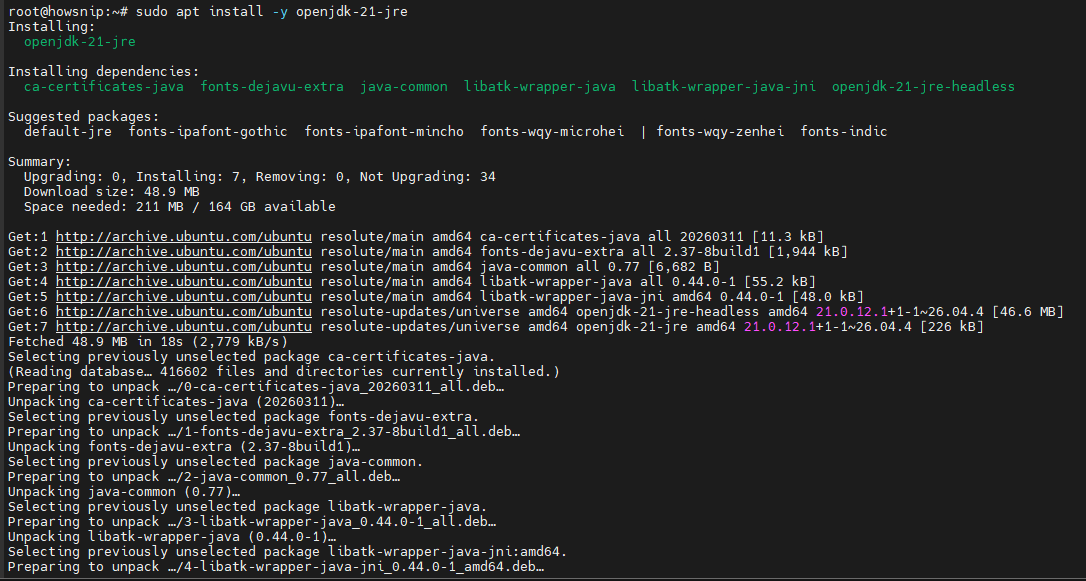
Task: Click the 'Download size: 48.9 MB' line
Action: (x=112, y=192)
